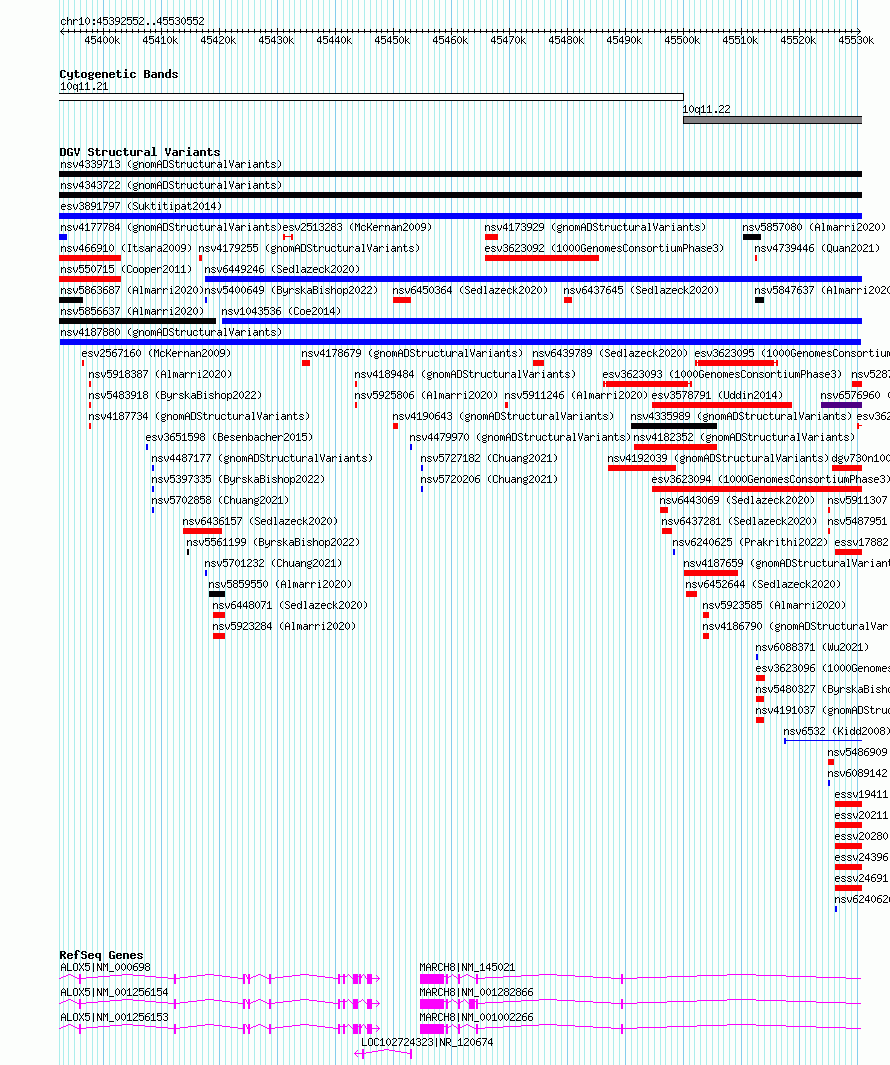
Task: Open MARCH8|NM_001282866 gene transcript
Action: pos(476,993)
